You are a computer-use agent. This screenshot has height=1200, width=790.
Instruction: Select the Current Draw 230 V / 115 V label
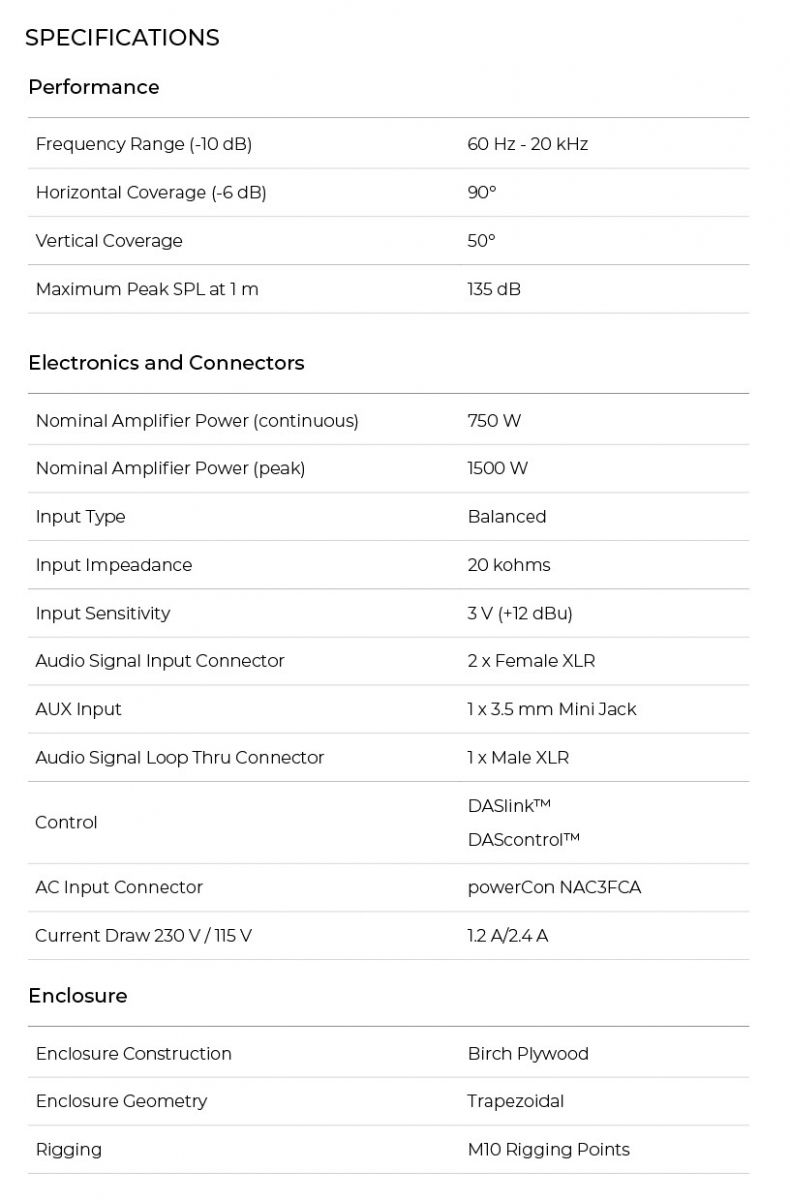point(144,936)
